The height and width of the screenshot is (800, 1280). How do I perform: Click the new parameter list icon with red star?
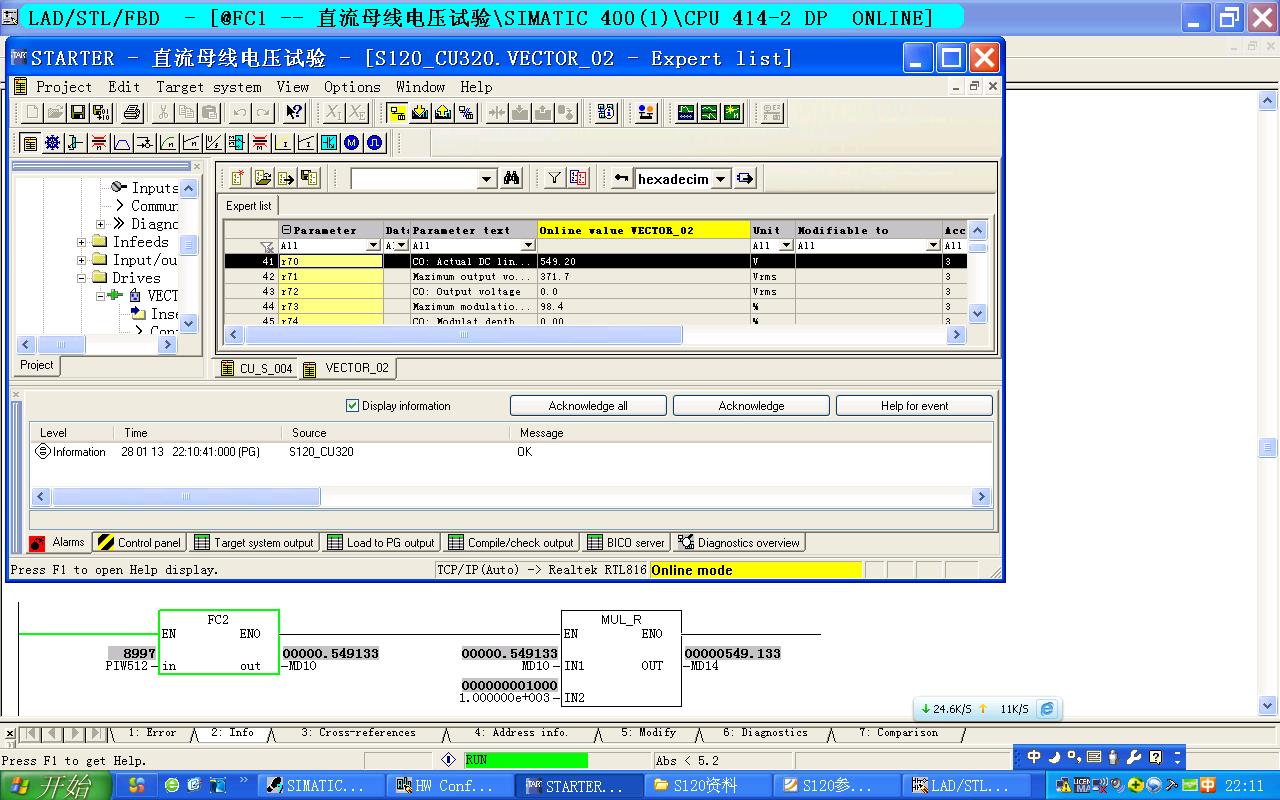pos(239,179)
